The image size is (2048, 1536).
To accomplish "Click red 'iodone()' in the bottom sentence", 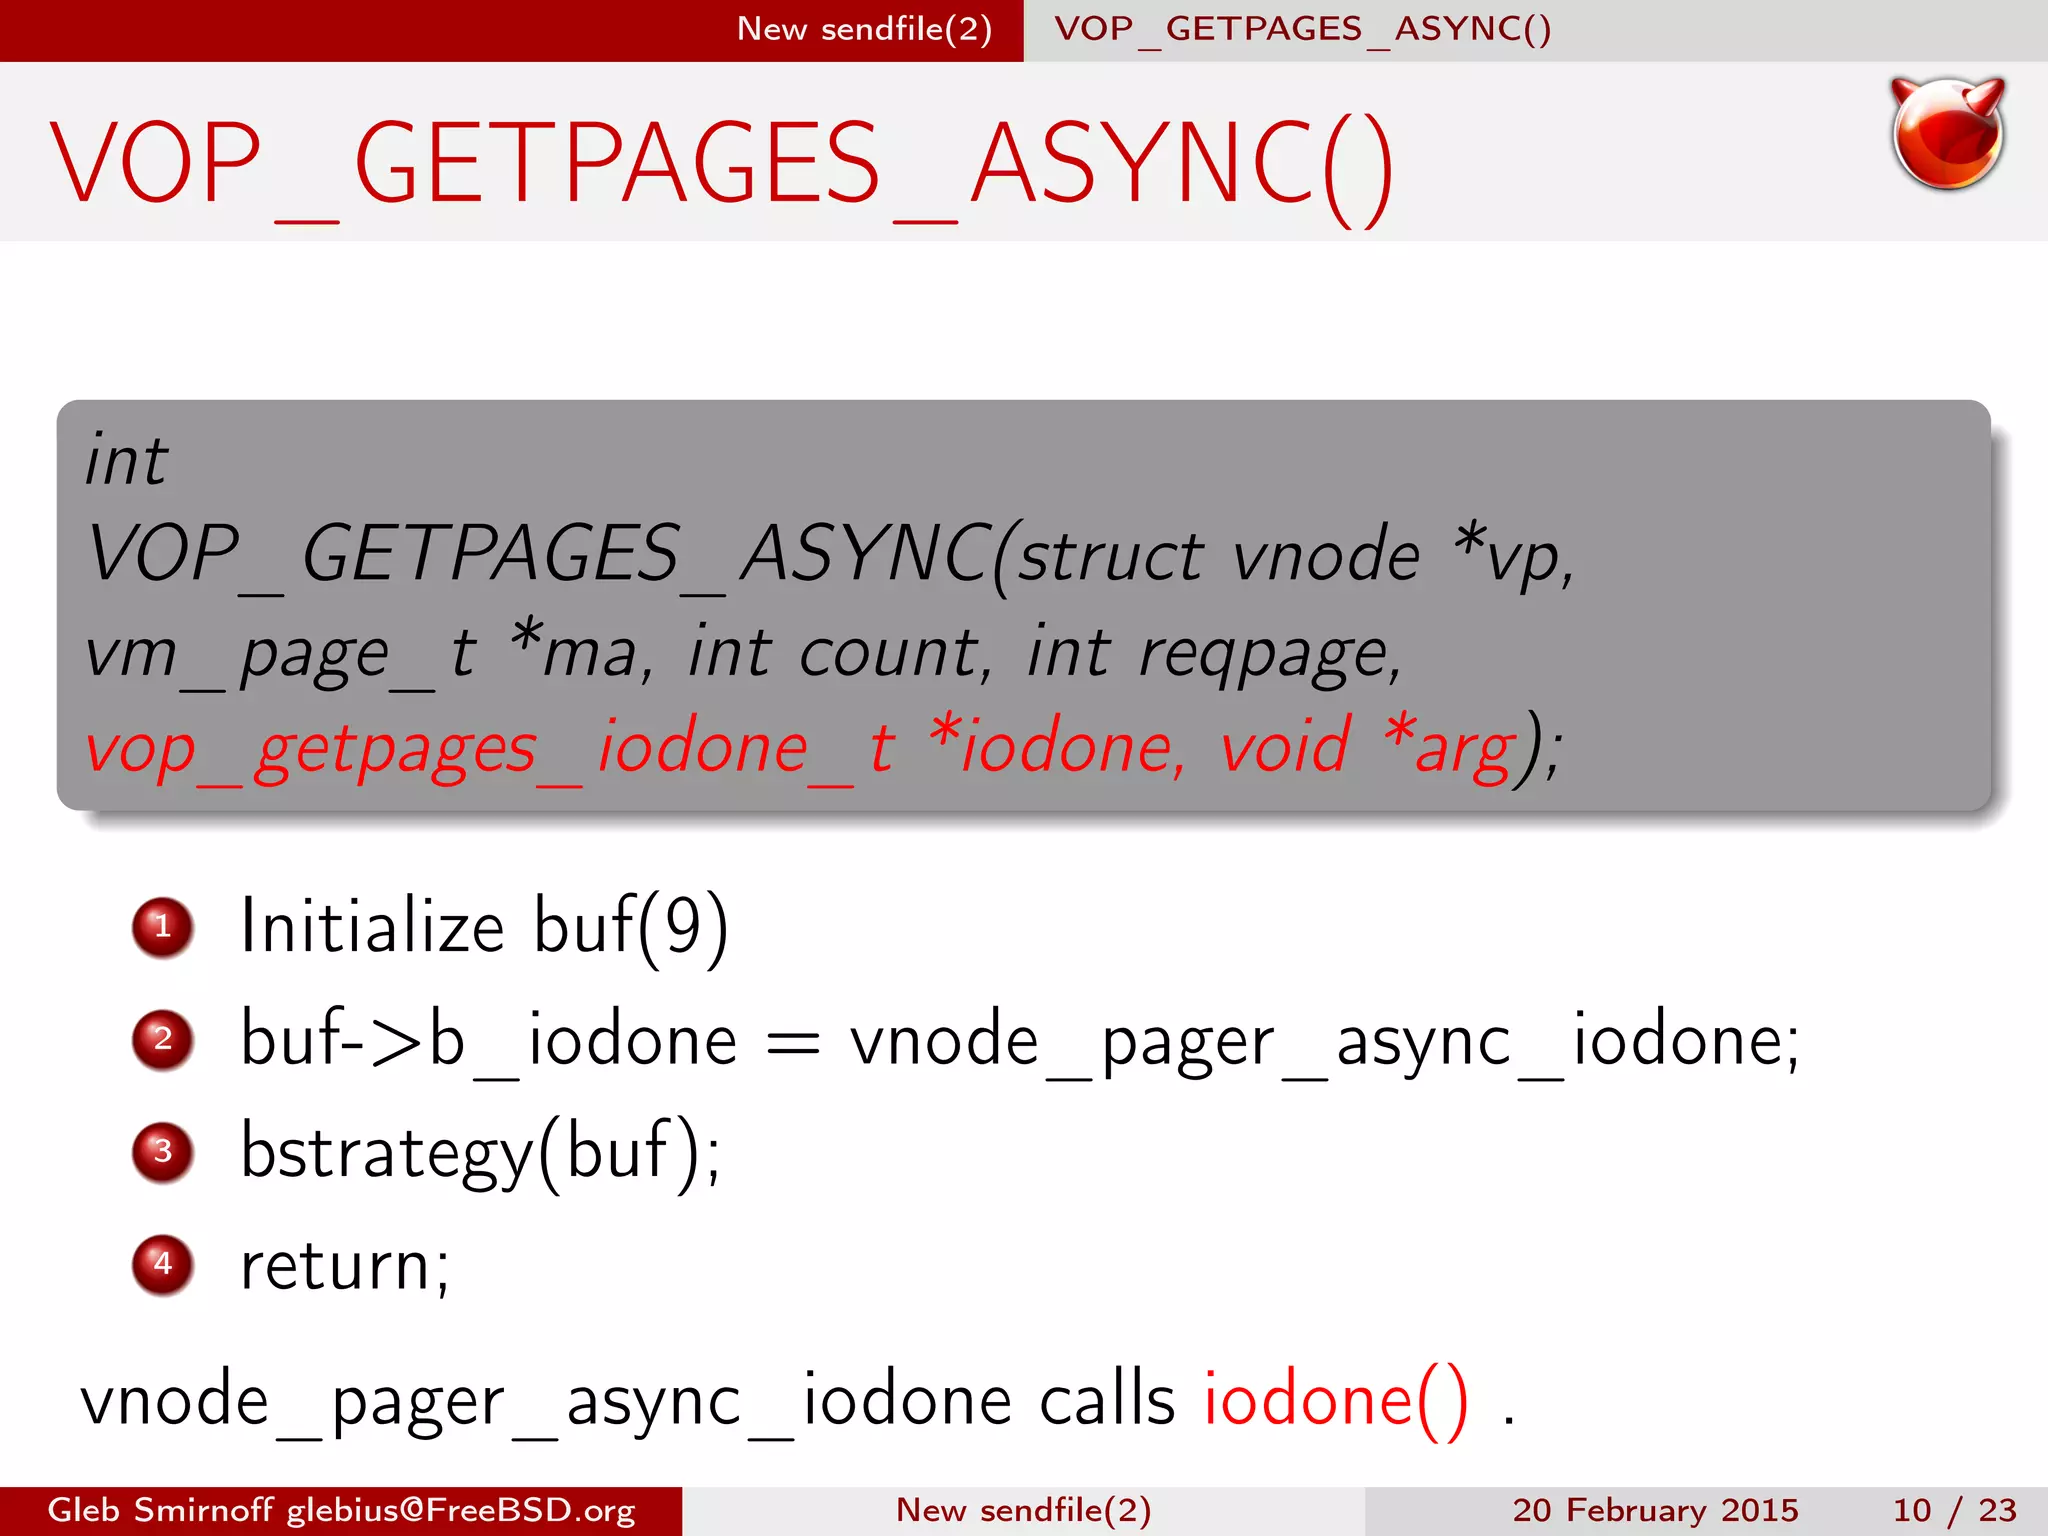I will coord(1336,1402).
